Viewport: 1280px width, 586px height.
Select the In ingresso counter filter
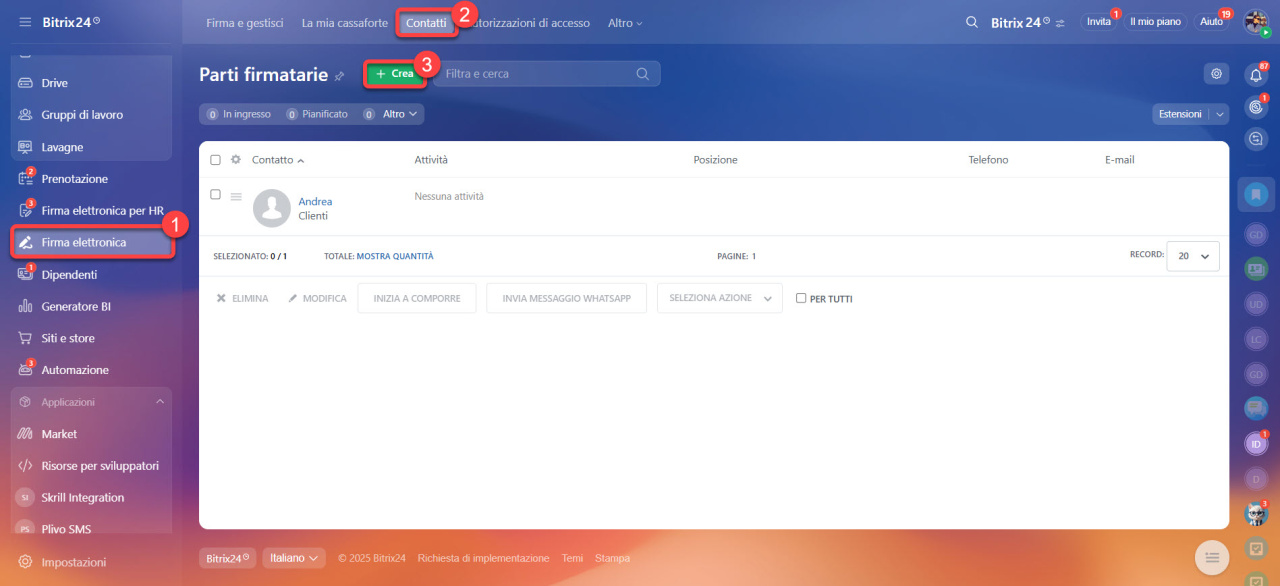click(x=238, y=114)
